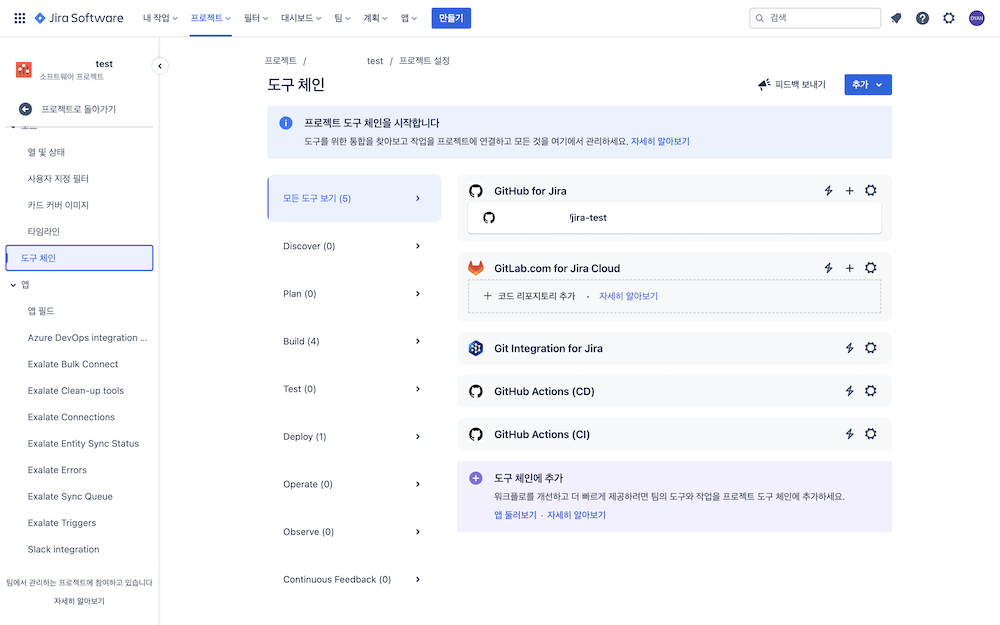Viewport: 1000px width, 625px height.
Task: Select the Continuous Feedback (0) category
Action: [354, 579]
